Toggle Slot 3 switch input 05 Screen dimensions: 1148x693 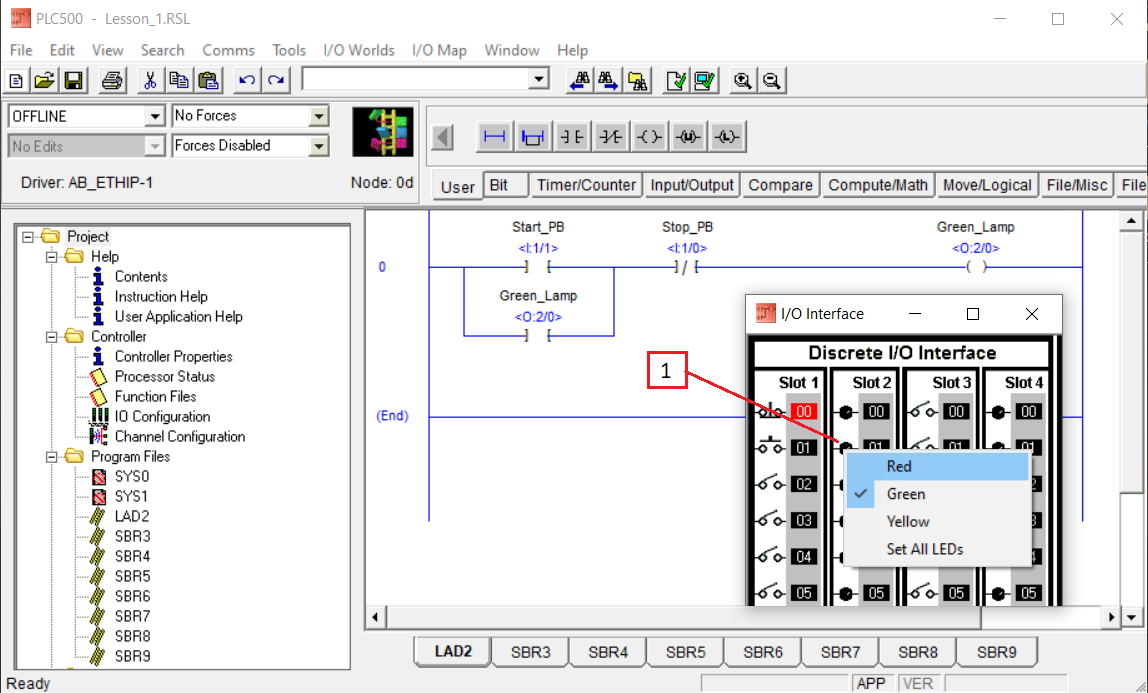pos(922,593)
